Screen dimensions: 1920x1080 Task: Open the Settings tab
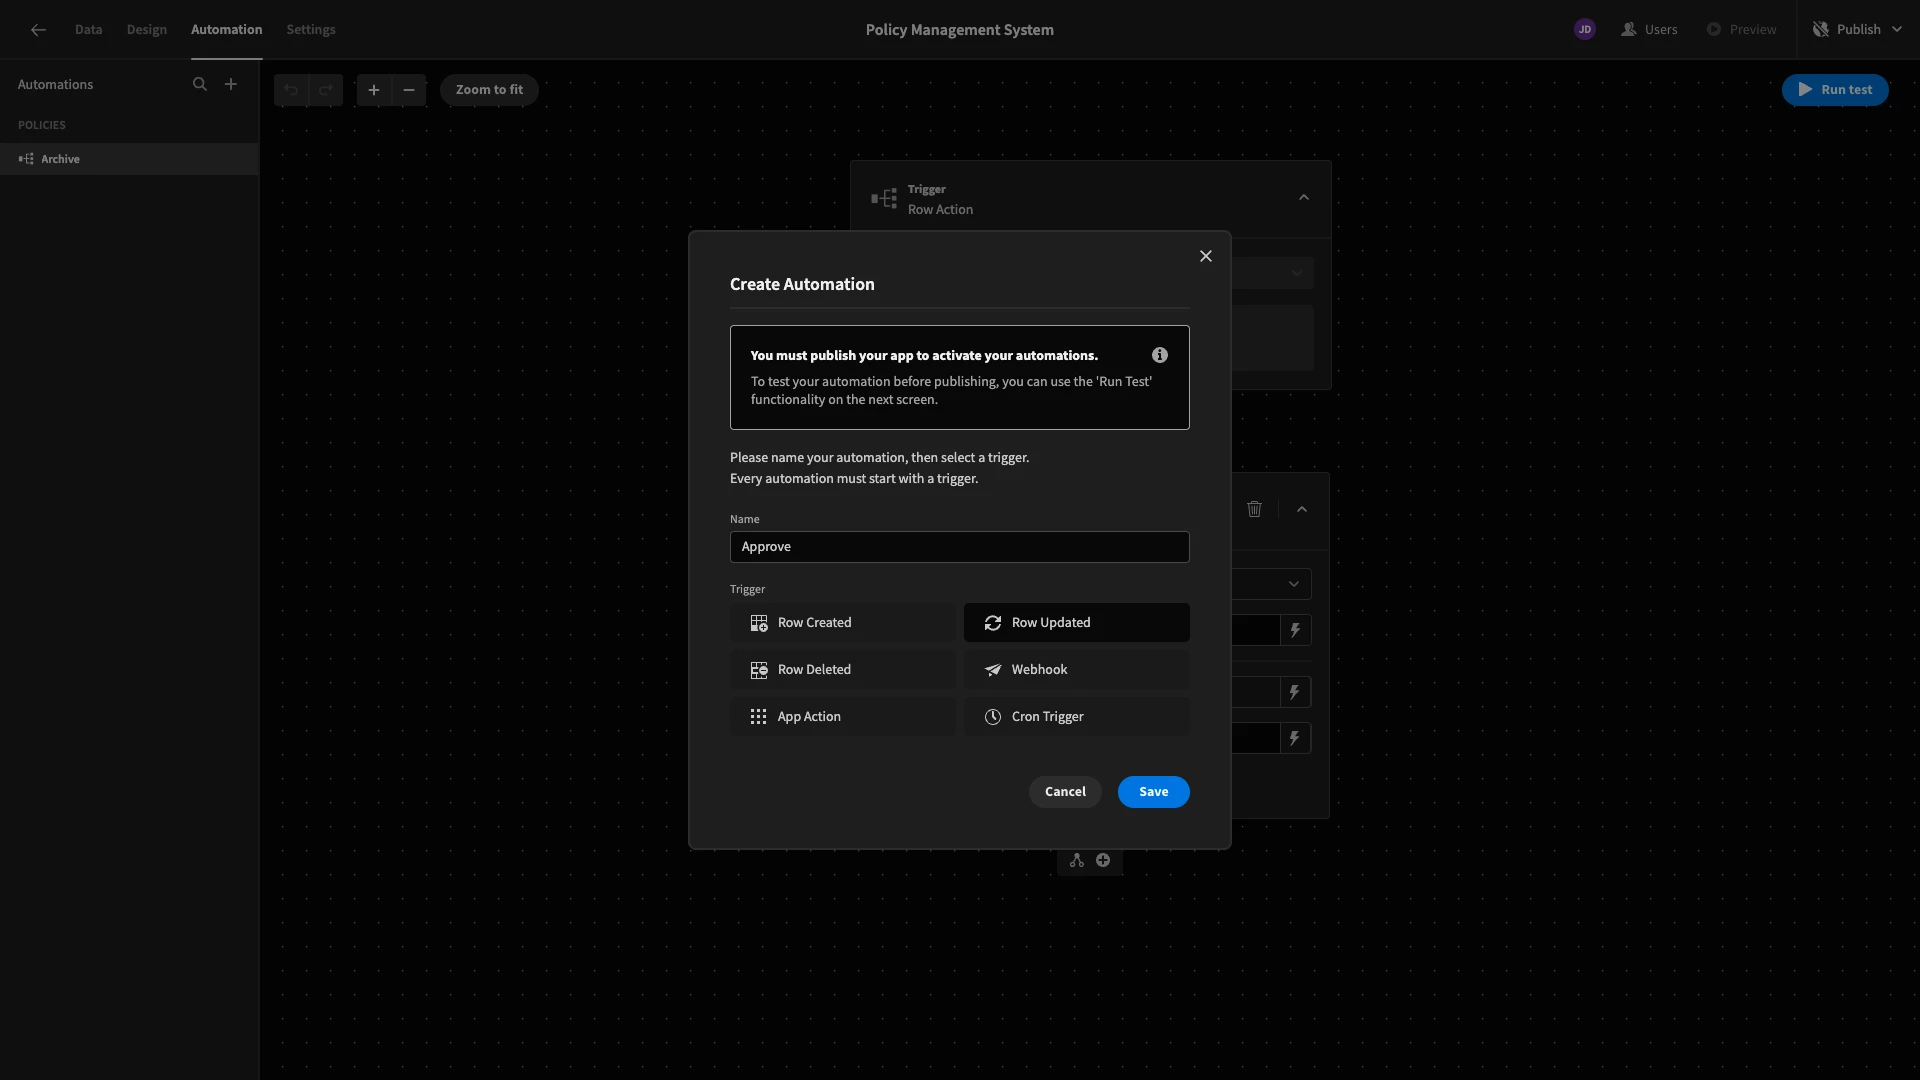coord(311,30)
